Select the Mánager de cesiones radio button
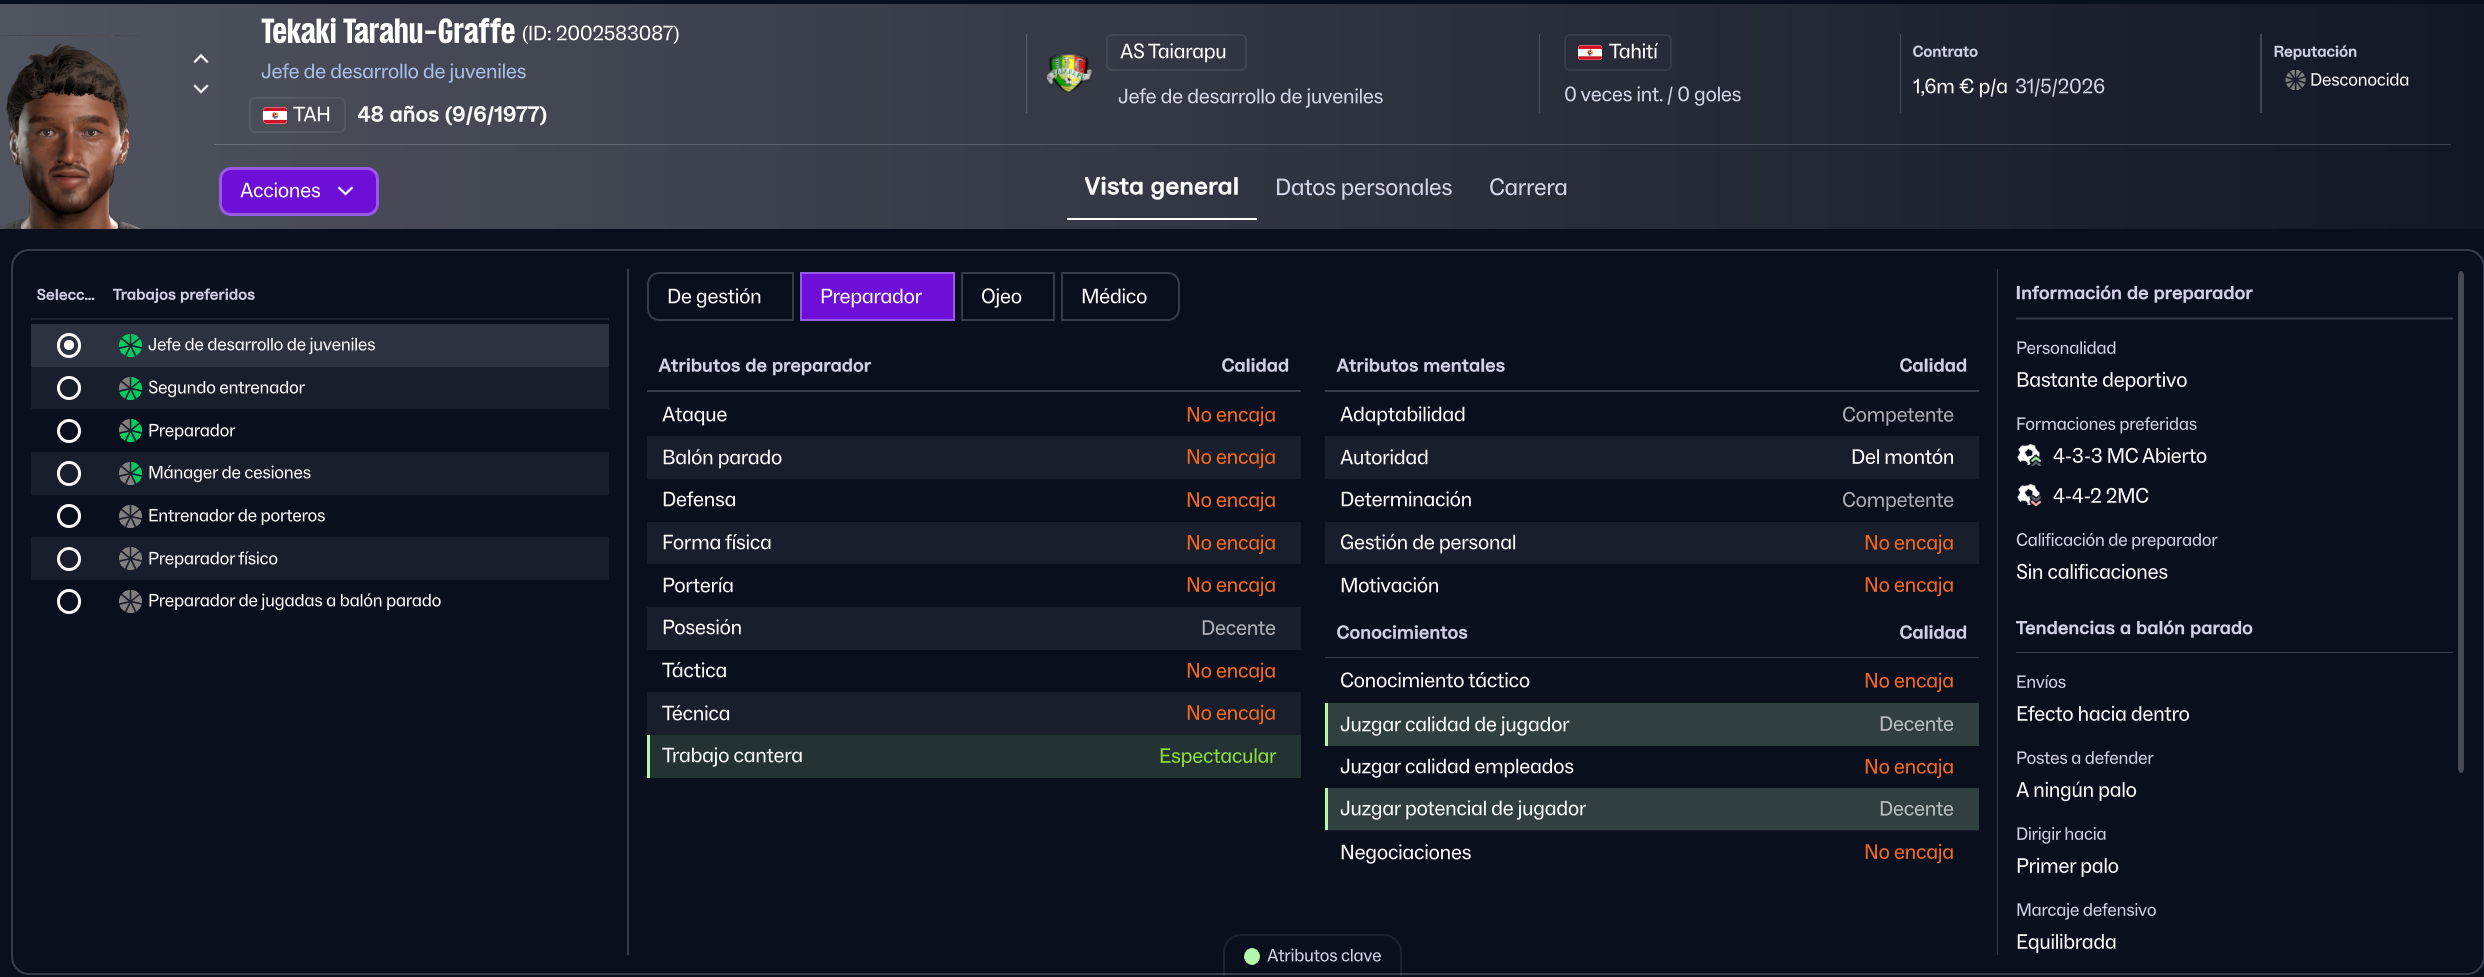Viewport: 2484px width, 977px height. click(x=69, y=473)
